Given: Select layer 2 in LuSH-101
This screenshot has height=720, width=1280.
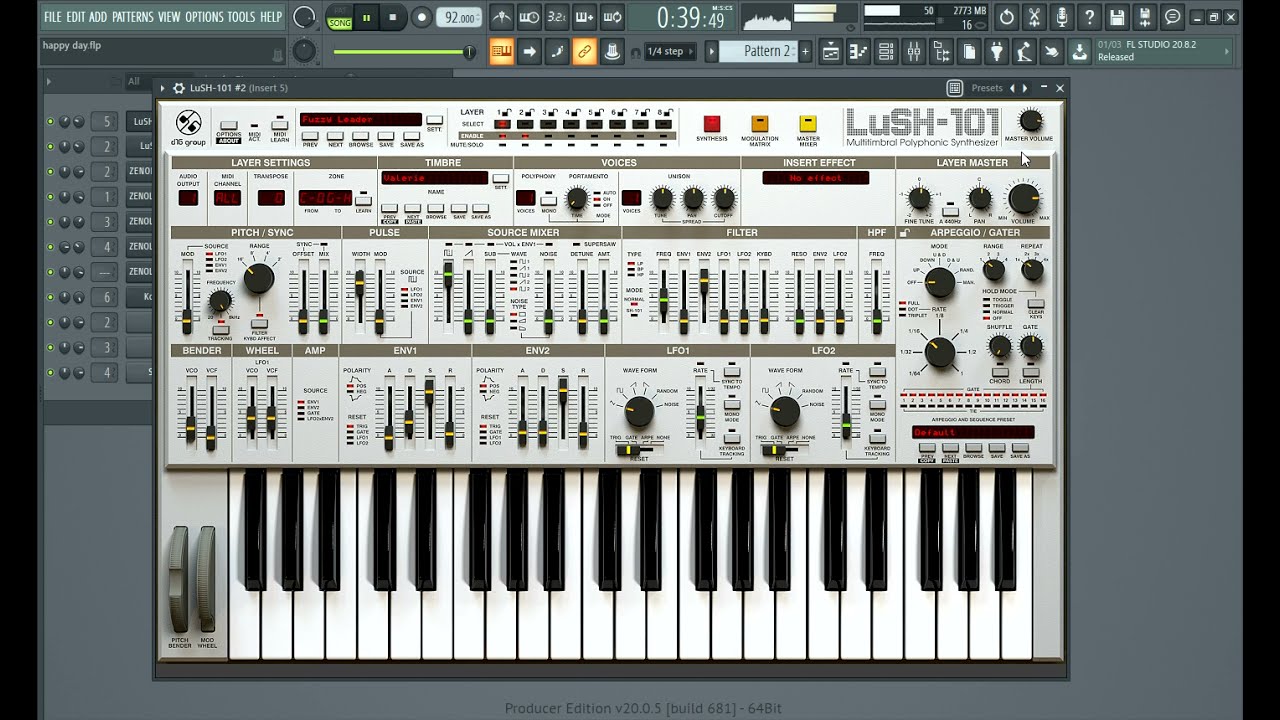Looking at the screenshot, I should (525, 124).
